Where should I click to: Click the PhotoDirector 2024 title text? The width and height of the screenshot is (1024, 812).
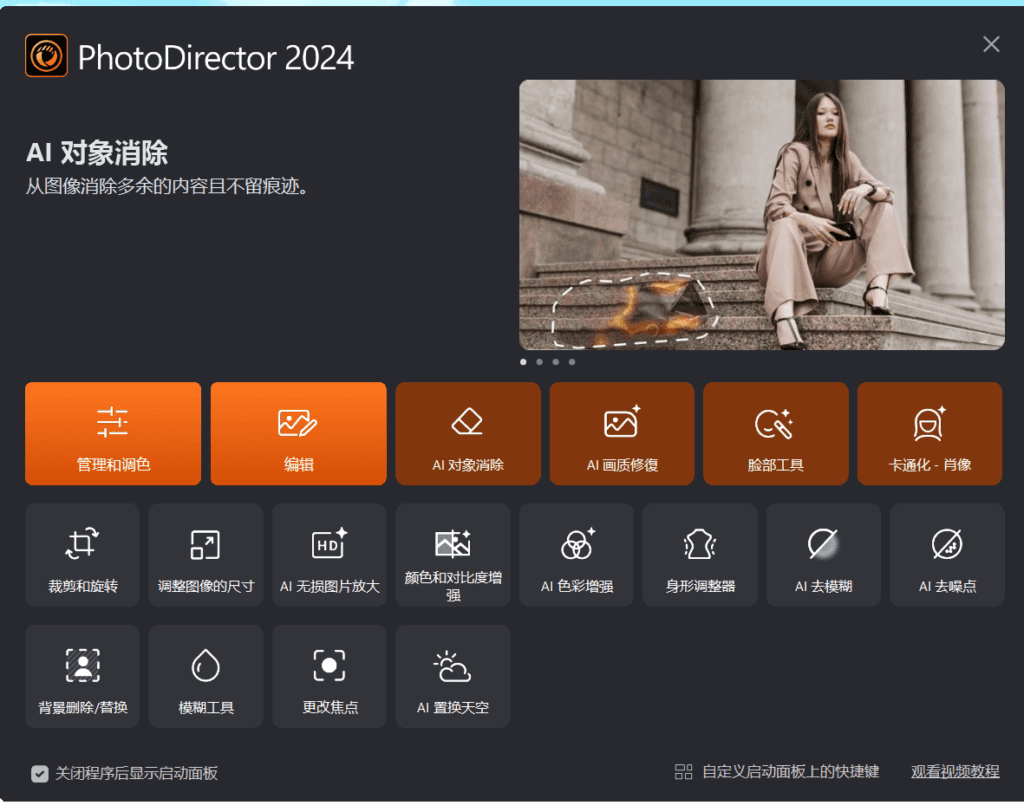[216, 57]
